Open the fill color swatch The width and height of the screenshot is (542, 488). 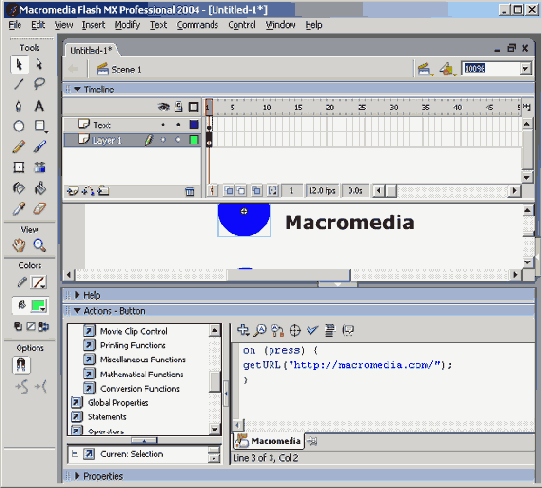point(38,306)
